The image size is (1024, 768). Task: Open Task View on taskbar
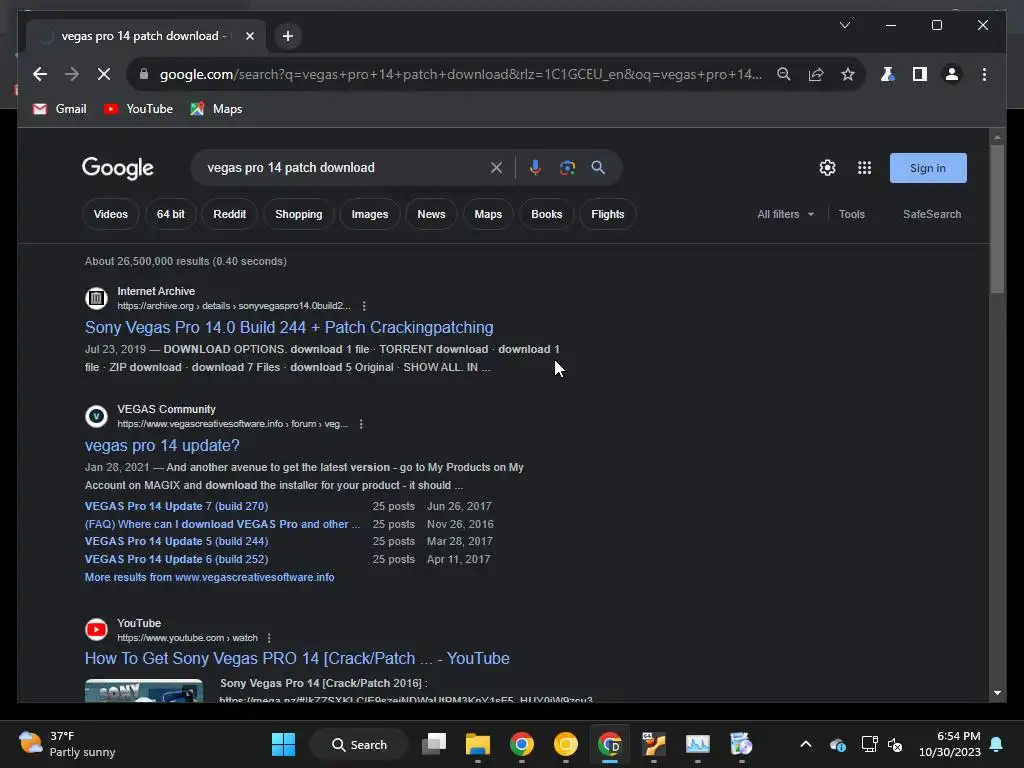[434, 744]
